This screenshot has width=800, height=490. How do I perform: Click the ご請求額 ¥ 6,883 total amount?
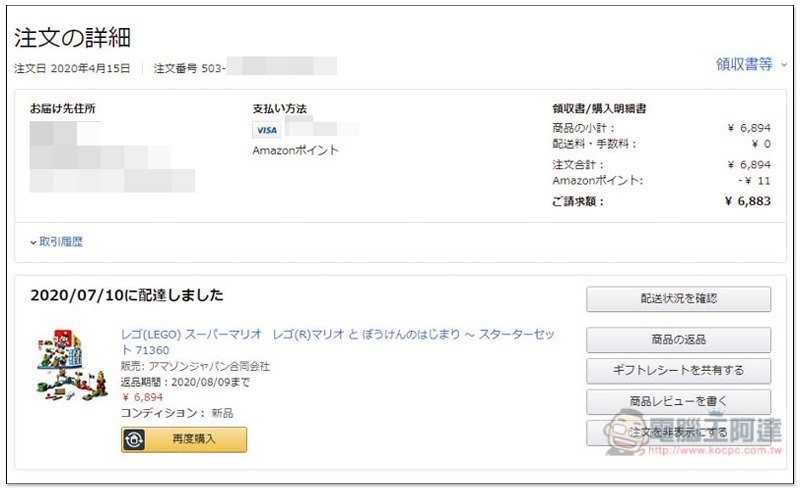[661, 202]
